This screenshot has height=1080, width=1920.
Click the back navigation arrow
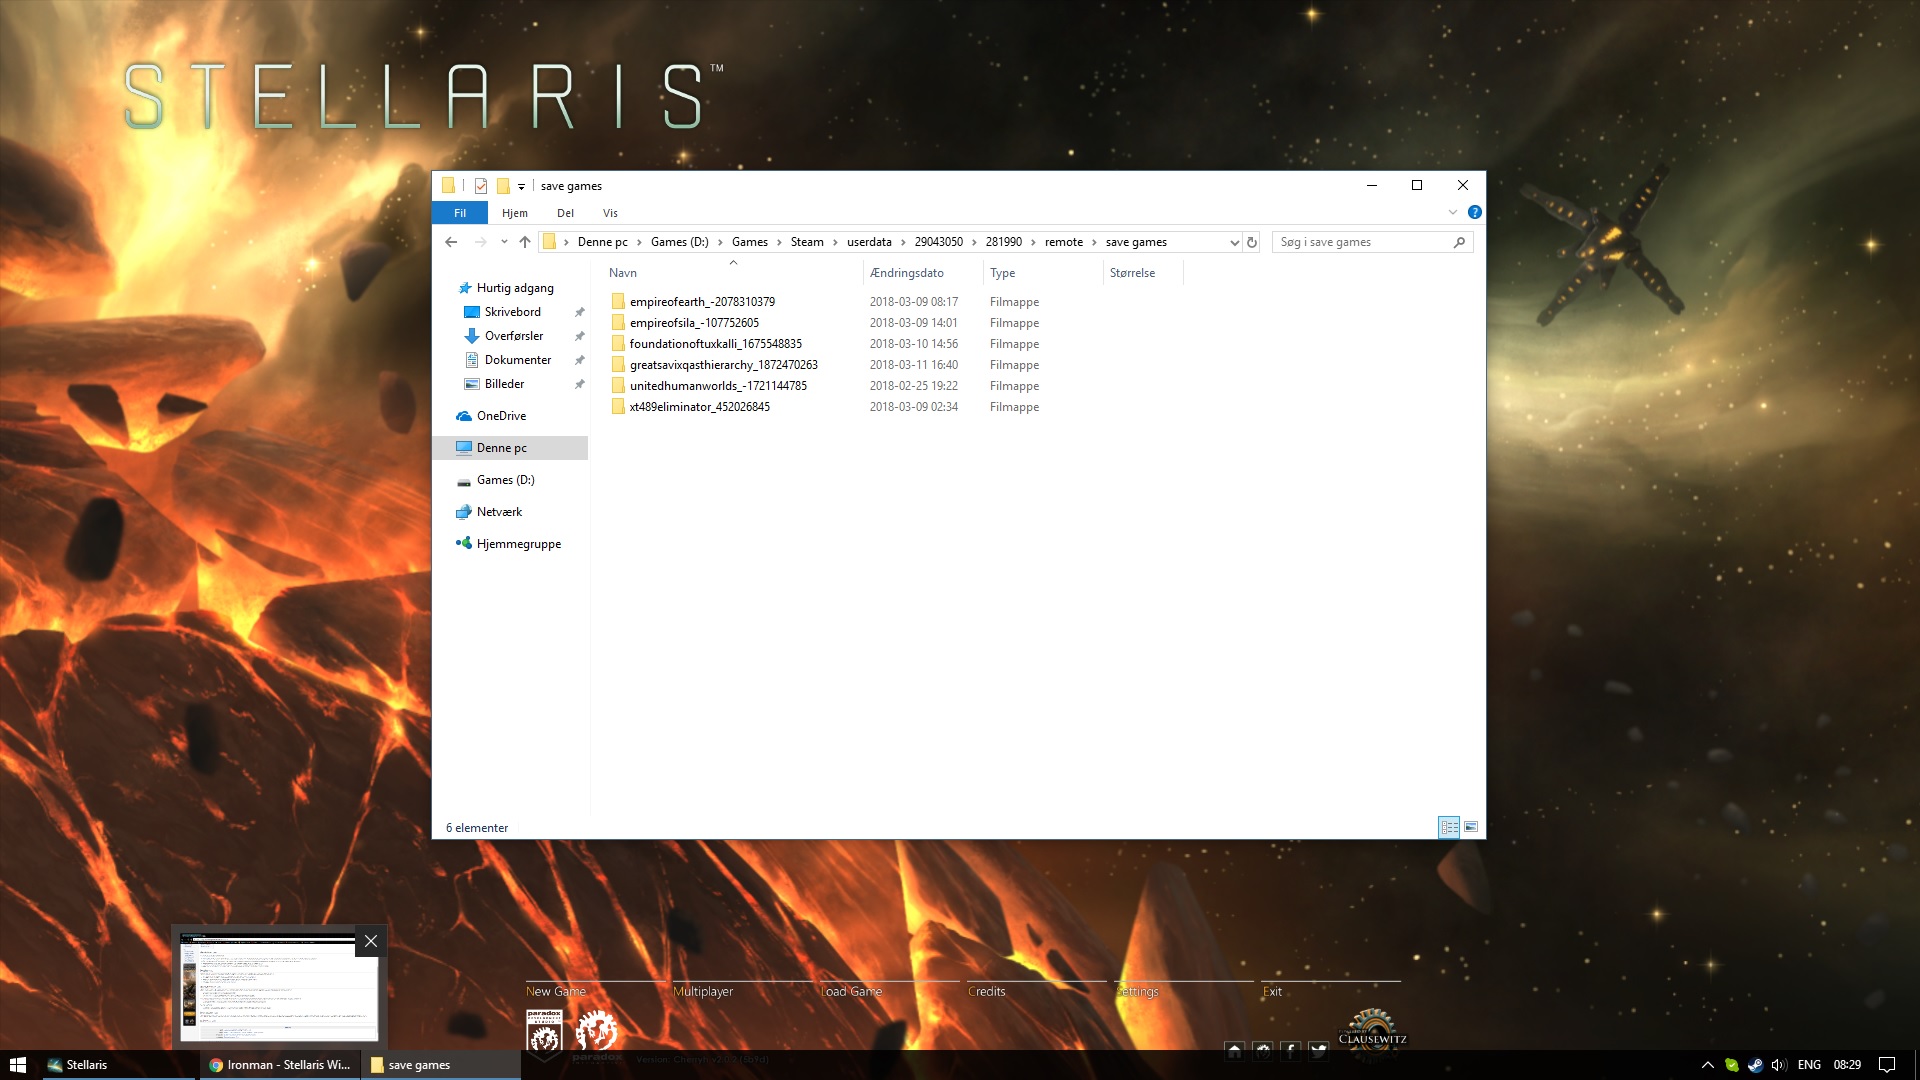(x=451, y=242)
